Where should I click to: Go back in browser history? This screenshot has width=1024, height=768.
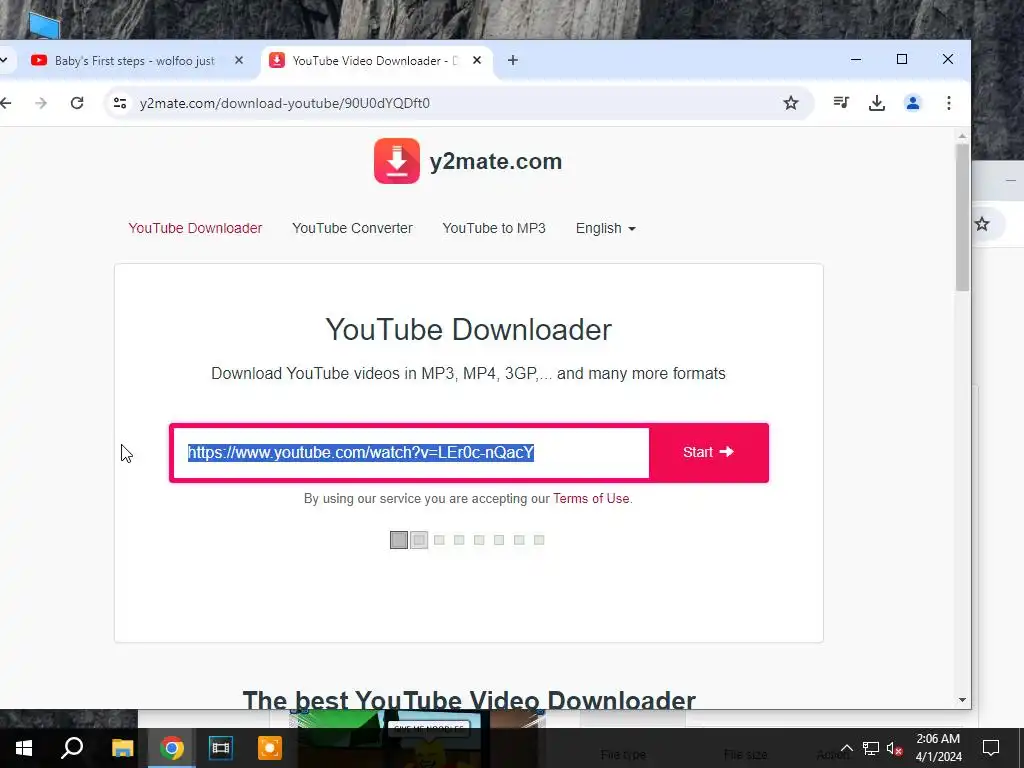[x=6, y=103]
